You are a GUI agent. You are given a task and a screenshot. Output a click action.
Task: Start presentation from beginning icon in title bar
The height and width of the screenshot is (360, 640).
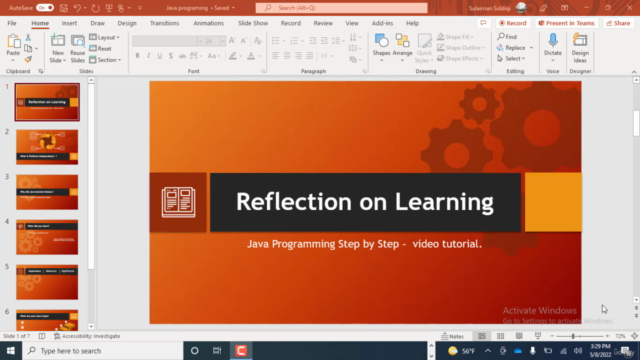[109, 8]
